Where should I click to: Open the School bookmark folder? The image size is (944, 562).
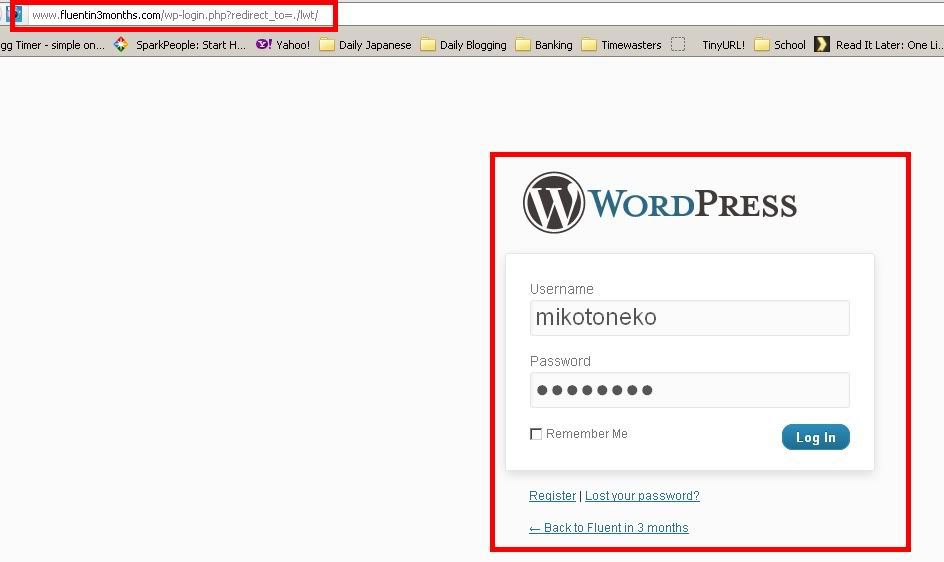(780, 45)
